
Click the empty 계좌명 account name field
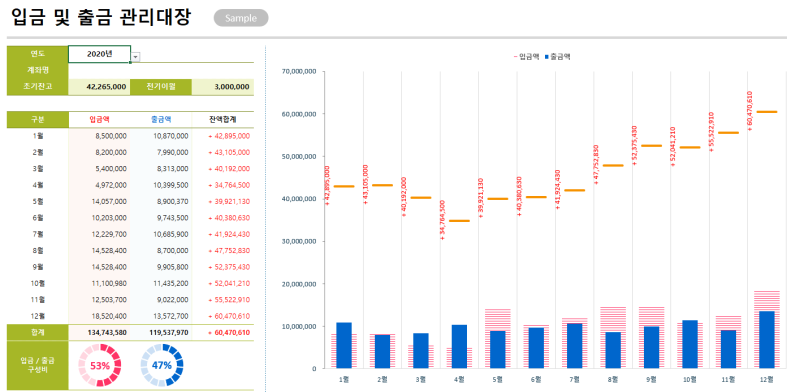(x=161, y=70)
